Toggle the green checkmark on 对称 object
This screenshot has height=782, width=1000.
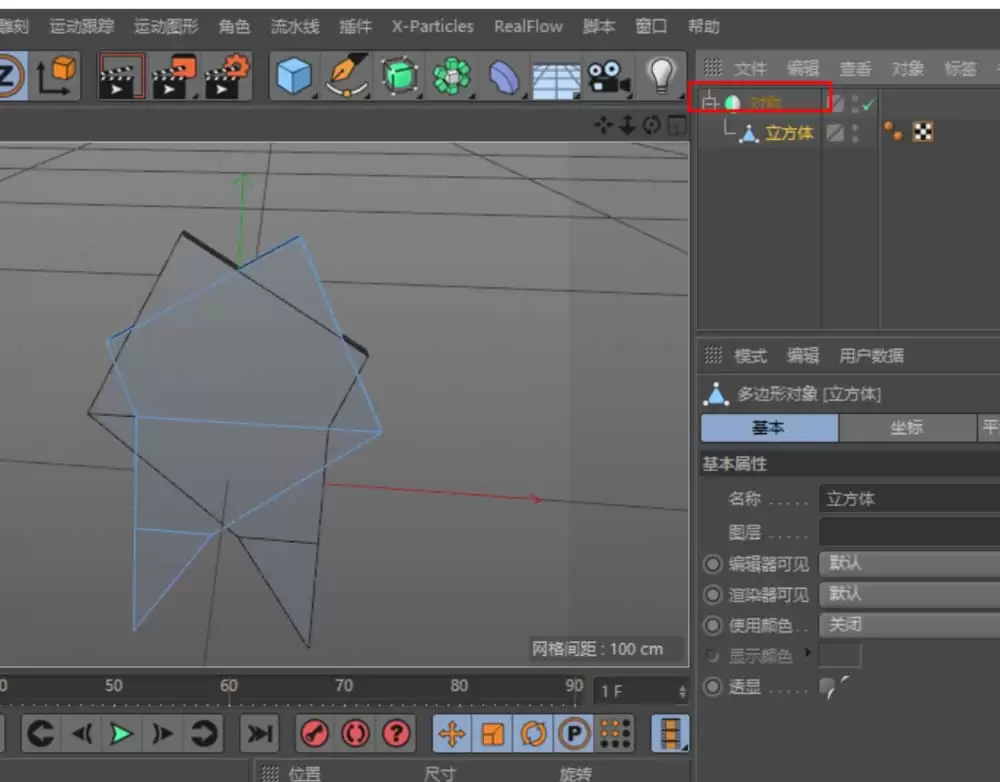(867, 104)
